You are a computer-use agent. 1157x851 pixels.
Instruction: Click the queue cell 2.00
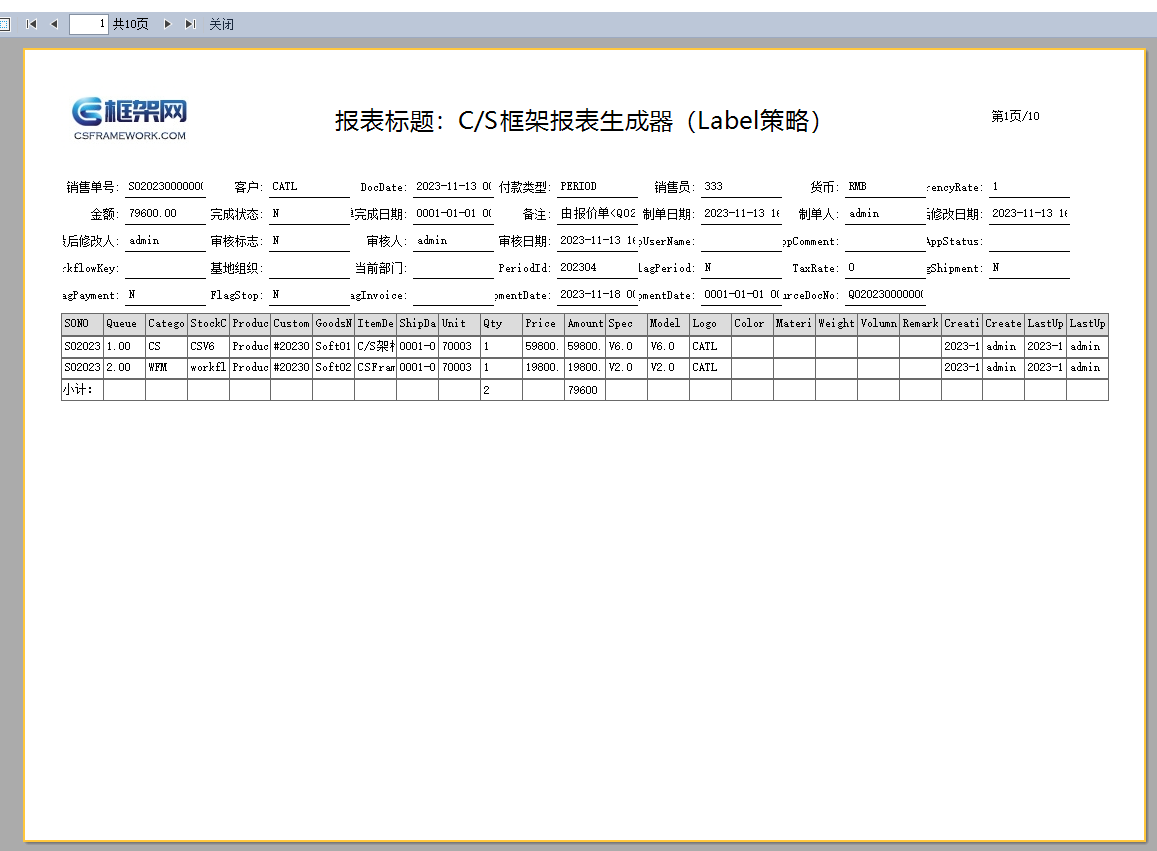[124, 368]
